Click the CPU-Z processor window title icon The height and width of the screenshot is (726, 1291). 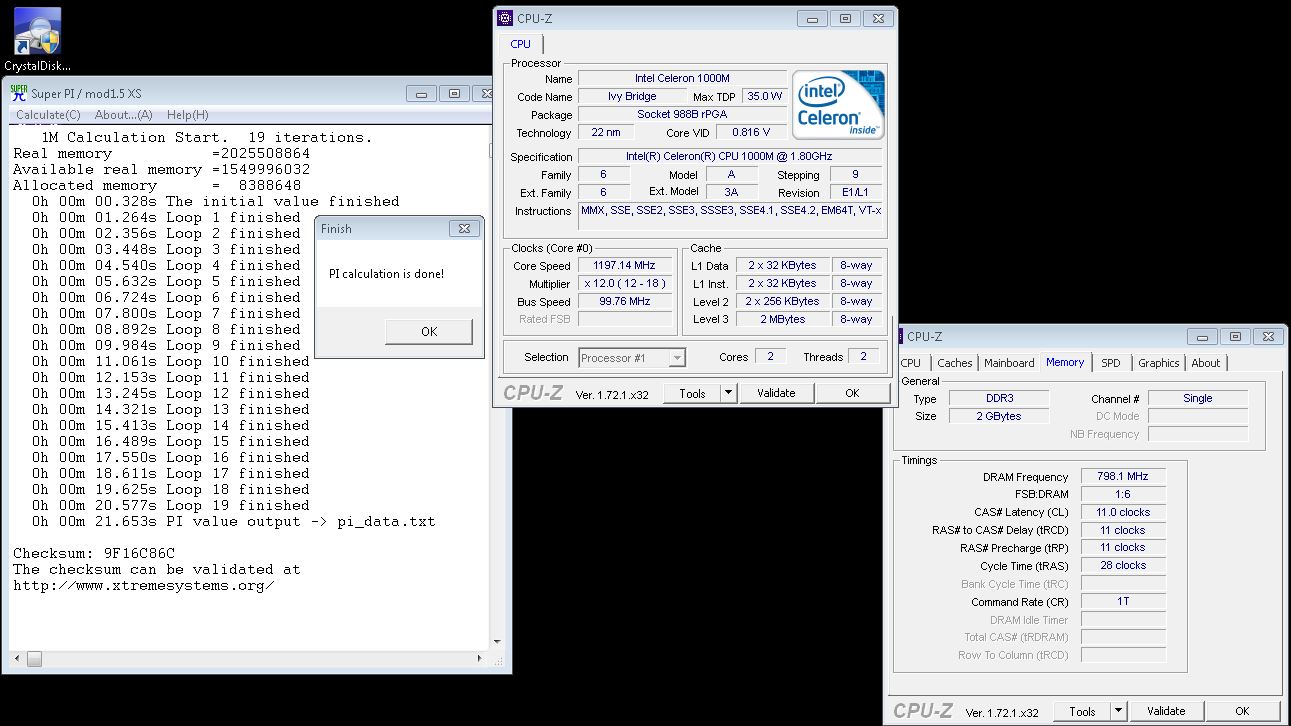505,18
